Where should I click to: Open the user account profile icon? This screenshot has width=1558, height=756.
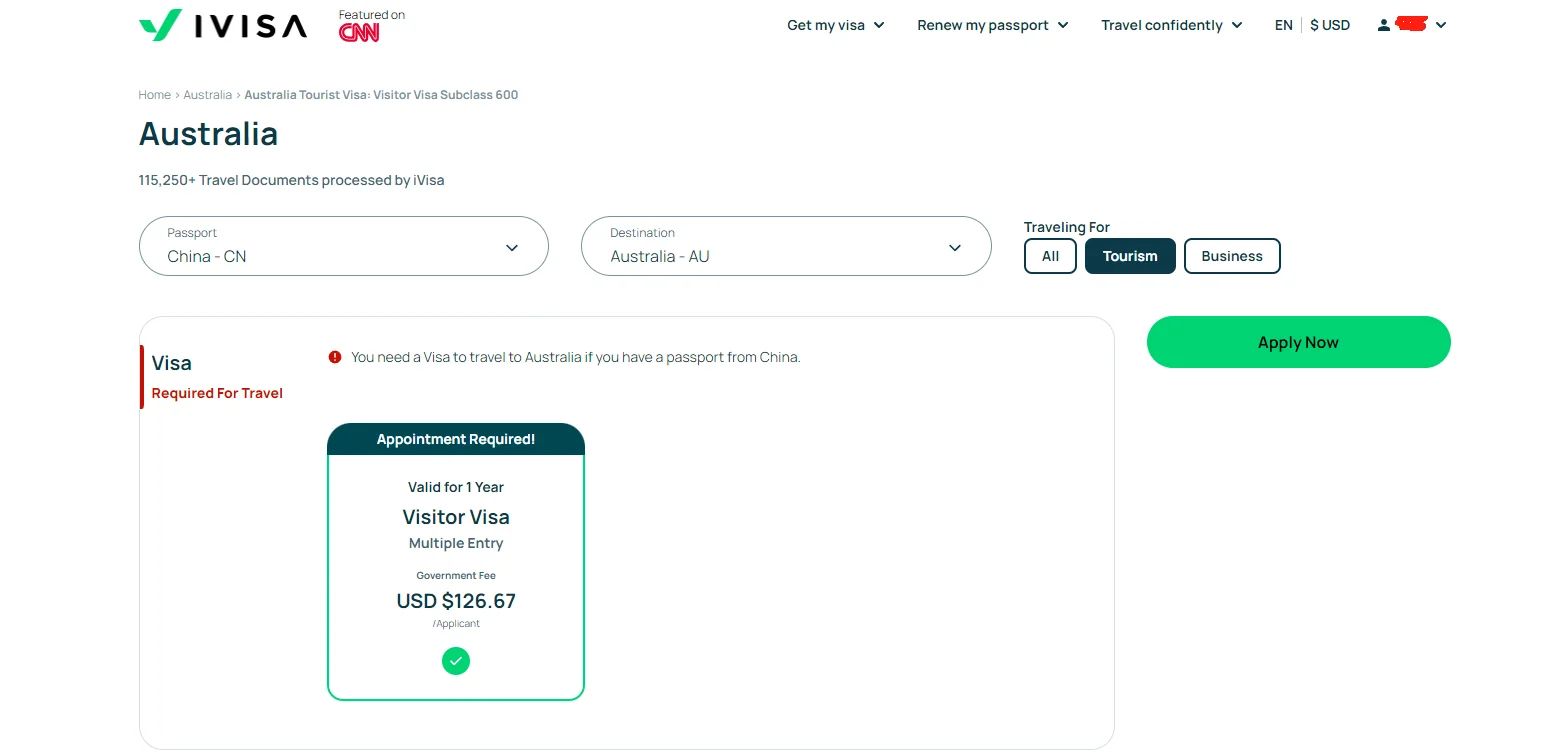click(1384, 25)
